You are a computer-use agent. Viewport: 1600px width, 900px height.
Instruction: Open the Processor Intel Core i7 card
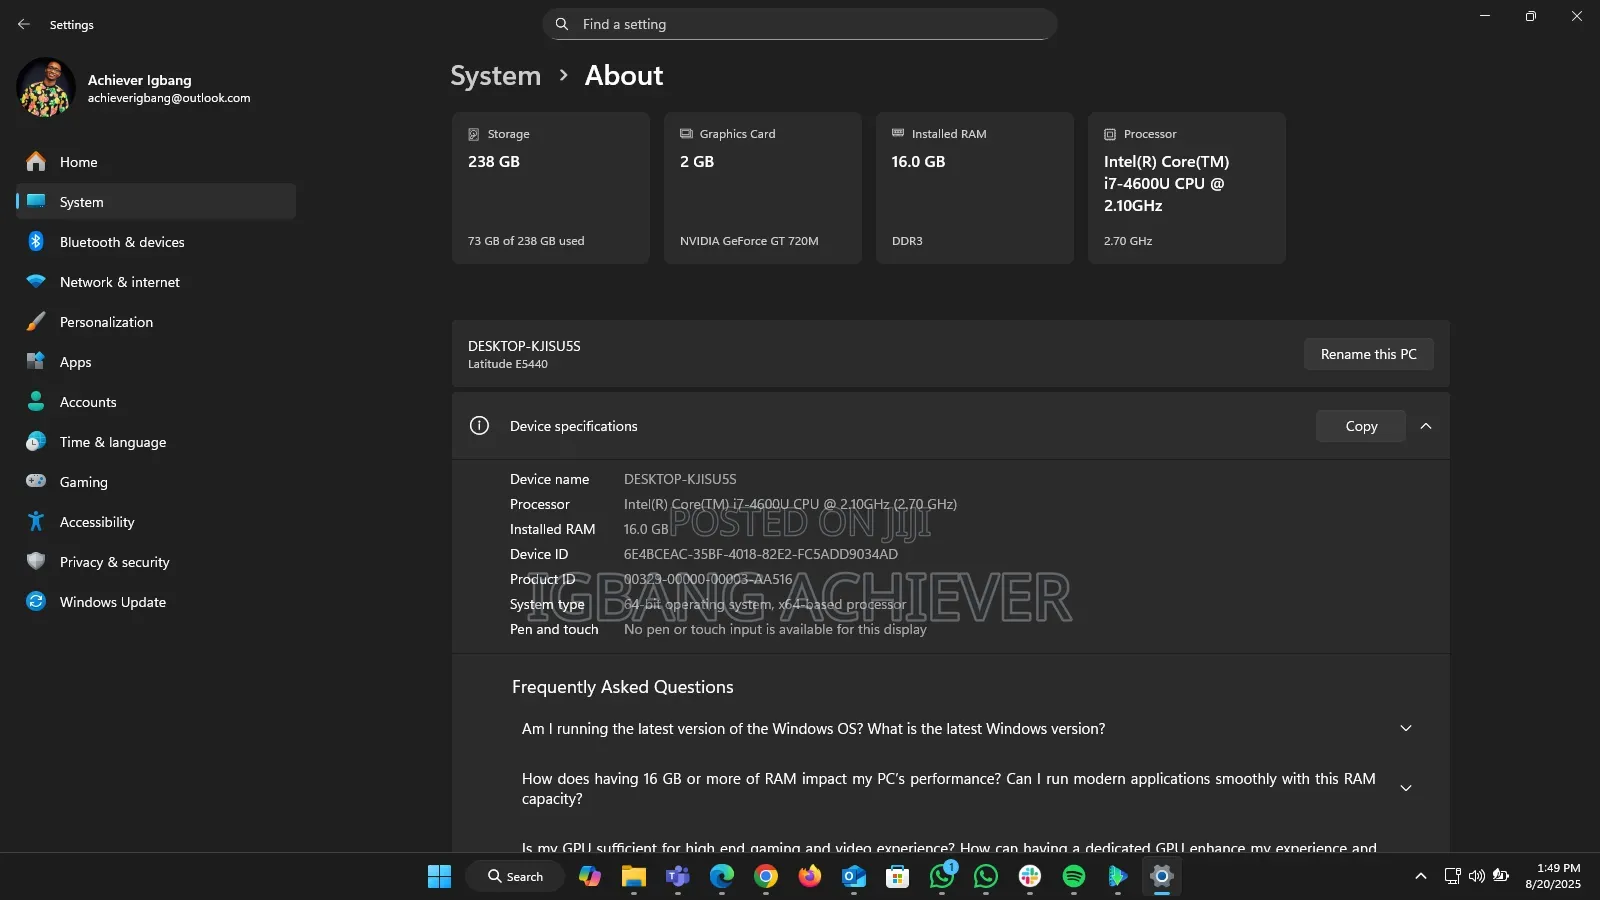click(x=1187, y=188)
